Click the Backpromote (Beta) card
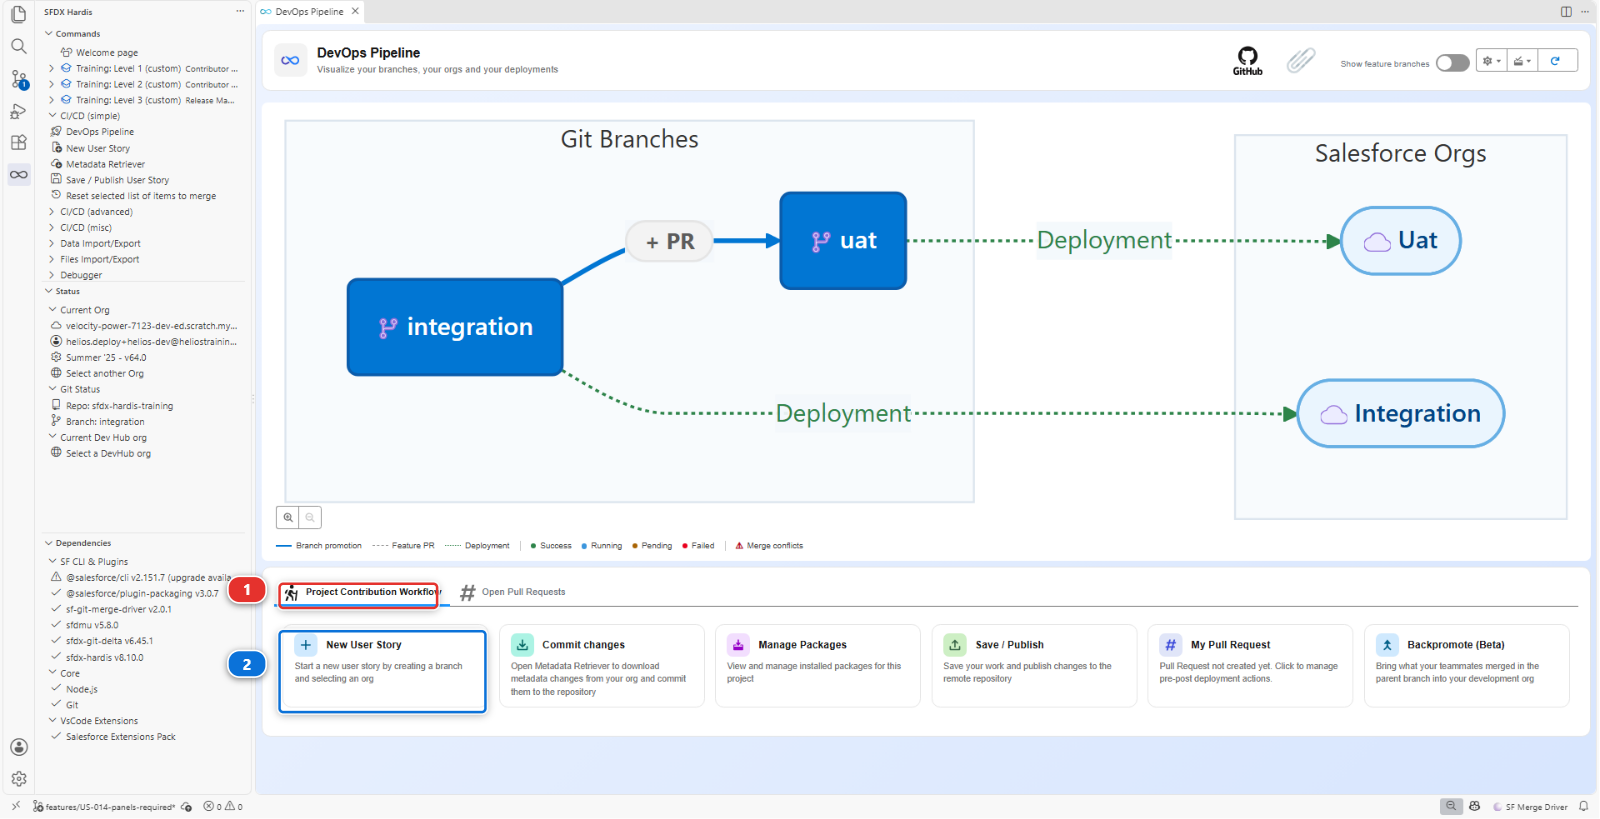Image resolution: width=1600 pixels, height=819 pixels. tap(1466, 666)
